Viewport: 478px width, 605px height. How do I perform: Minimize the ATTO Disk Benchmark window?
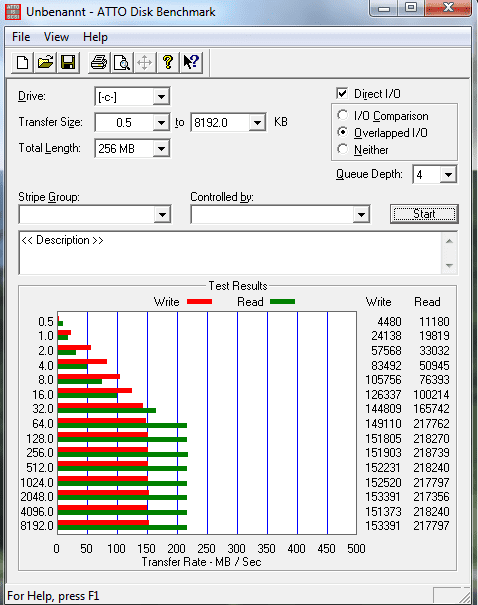[x=383, y=8]
